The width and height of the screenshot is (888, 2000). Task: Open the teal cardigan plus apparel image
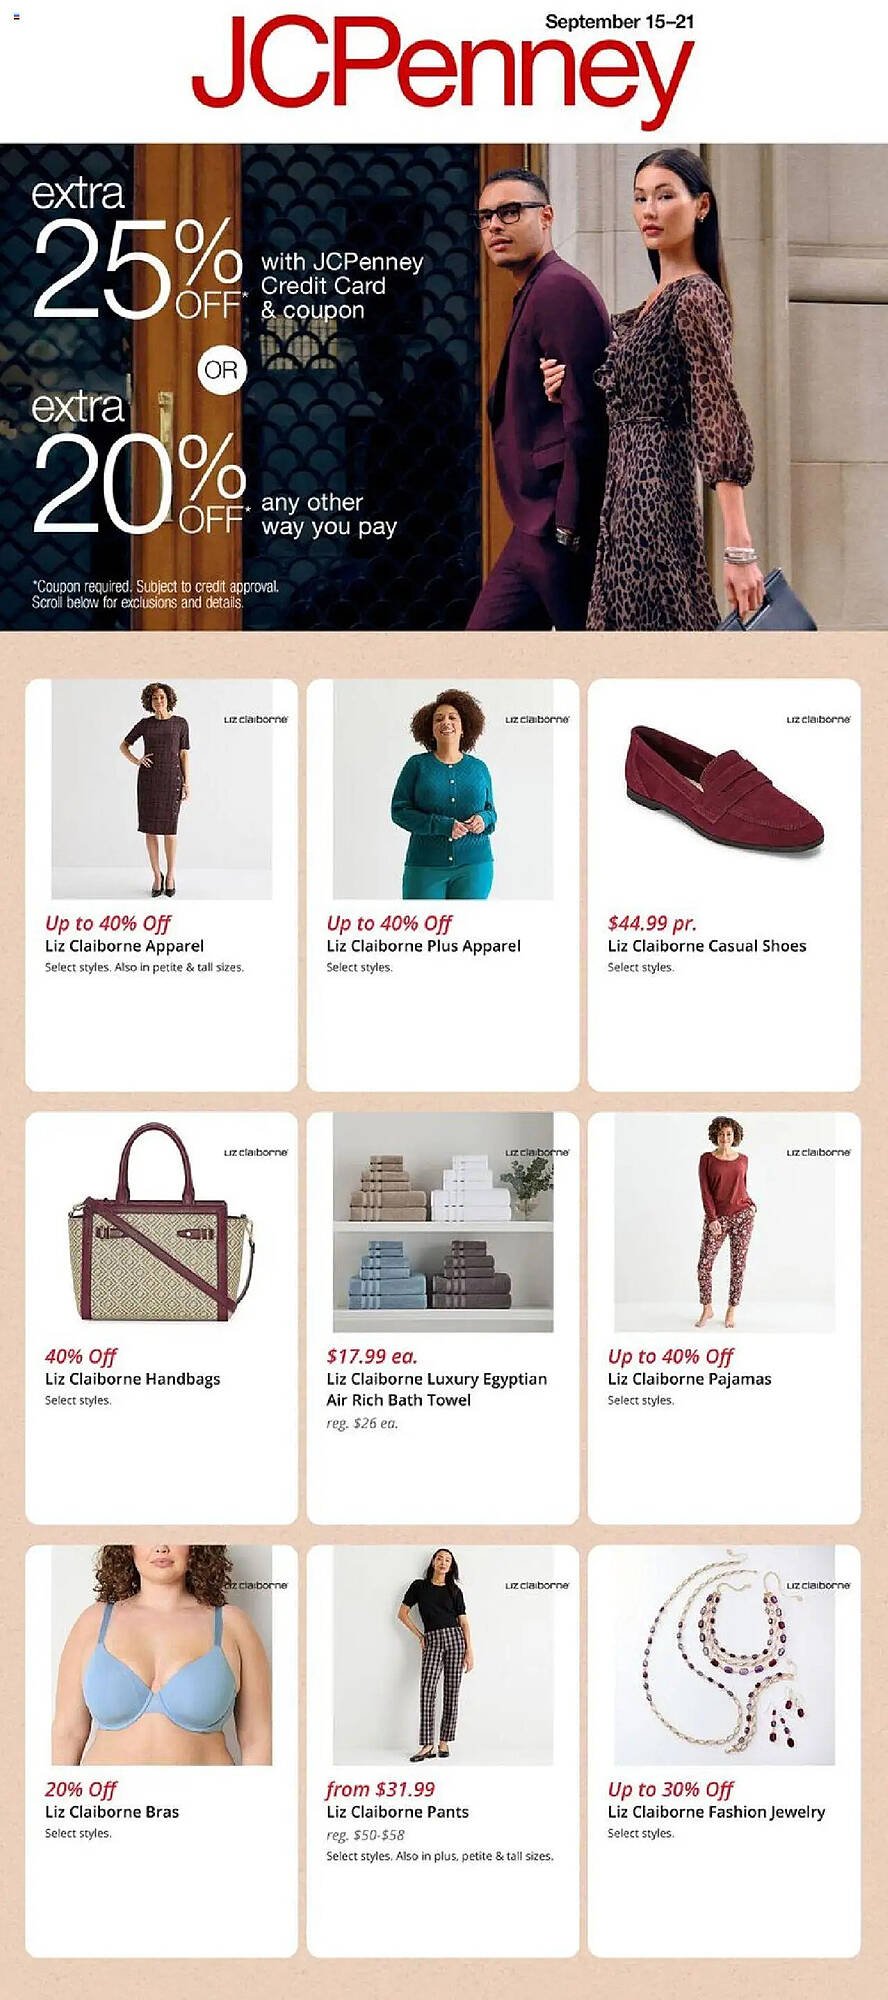442,789
